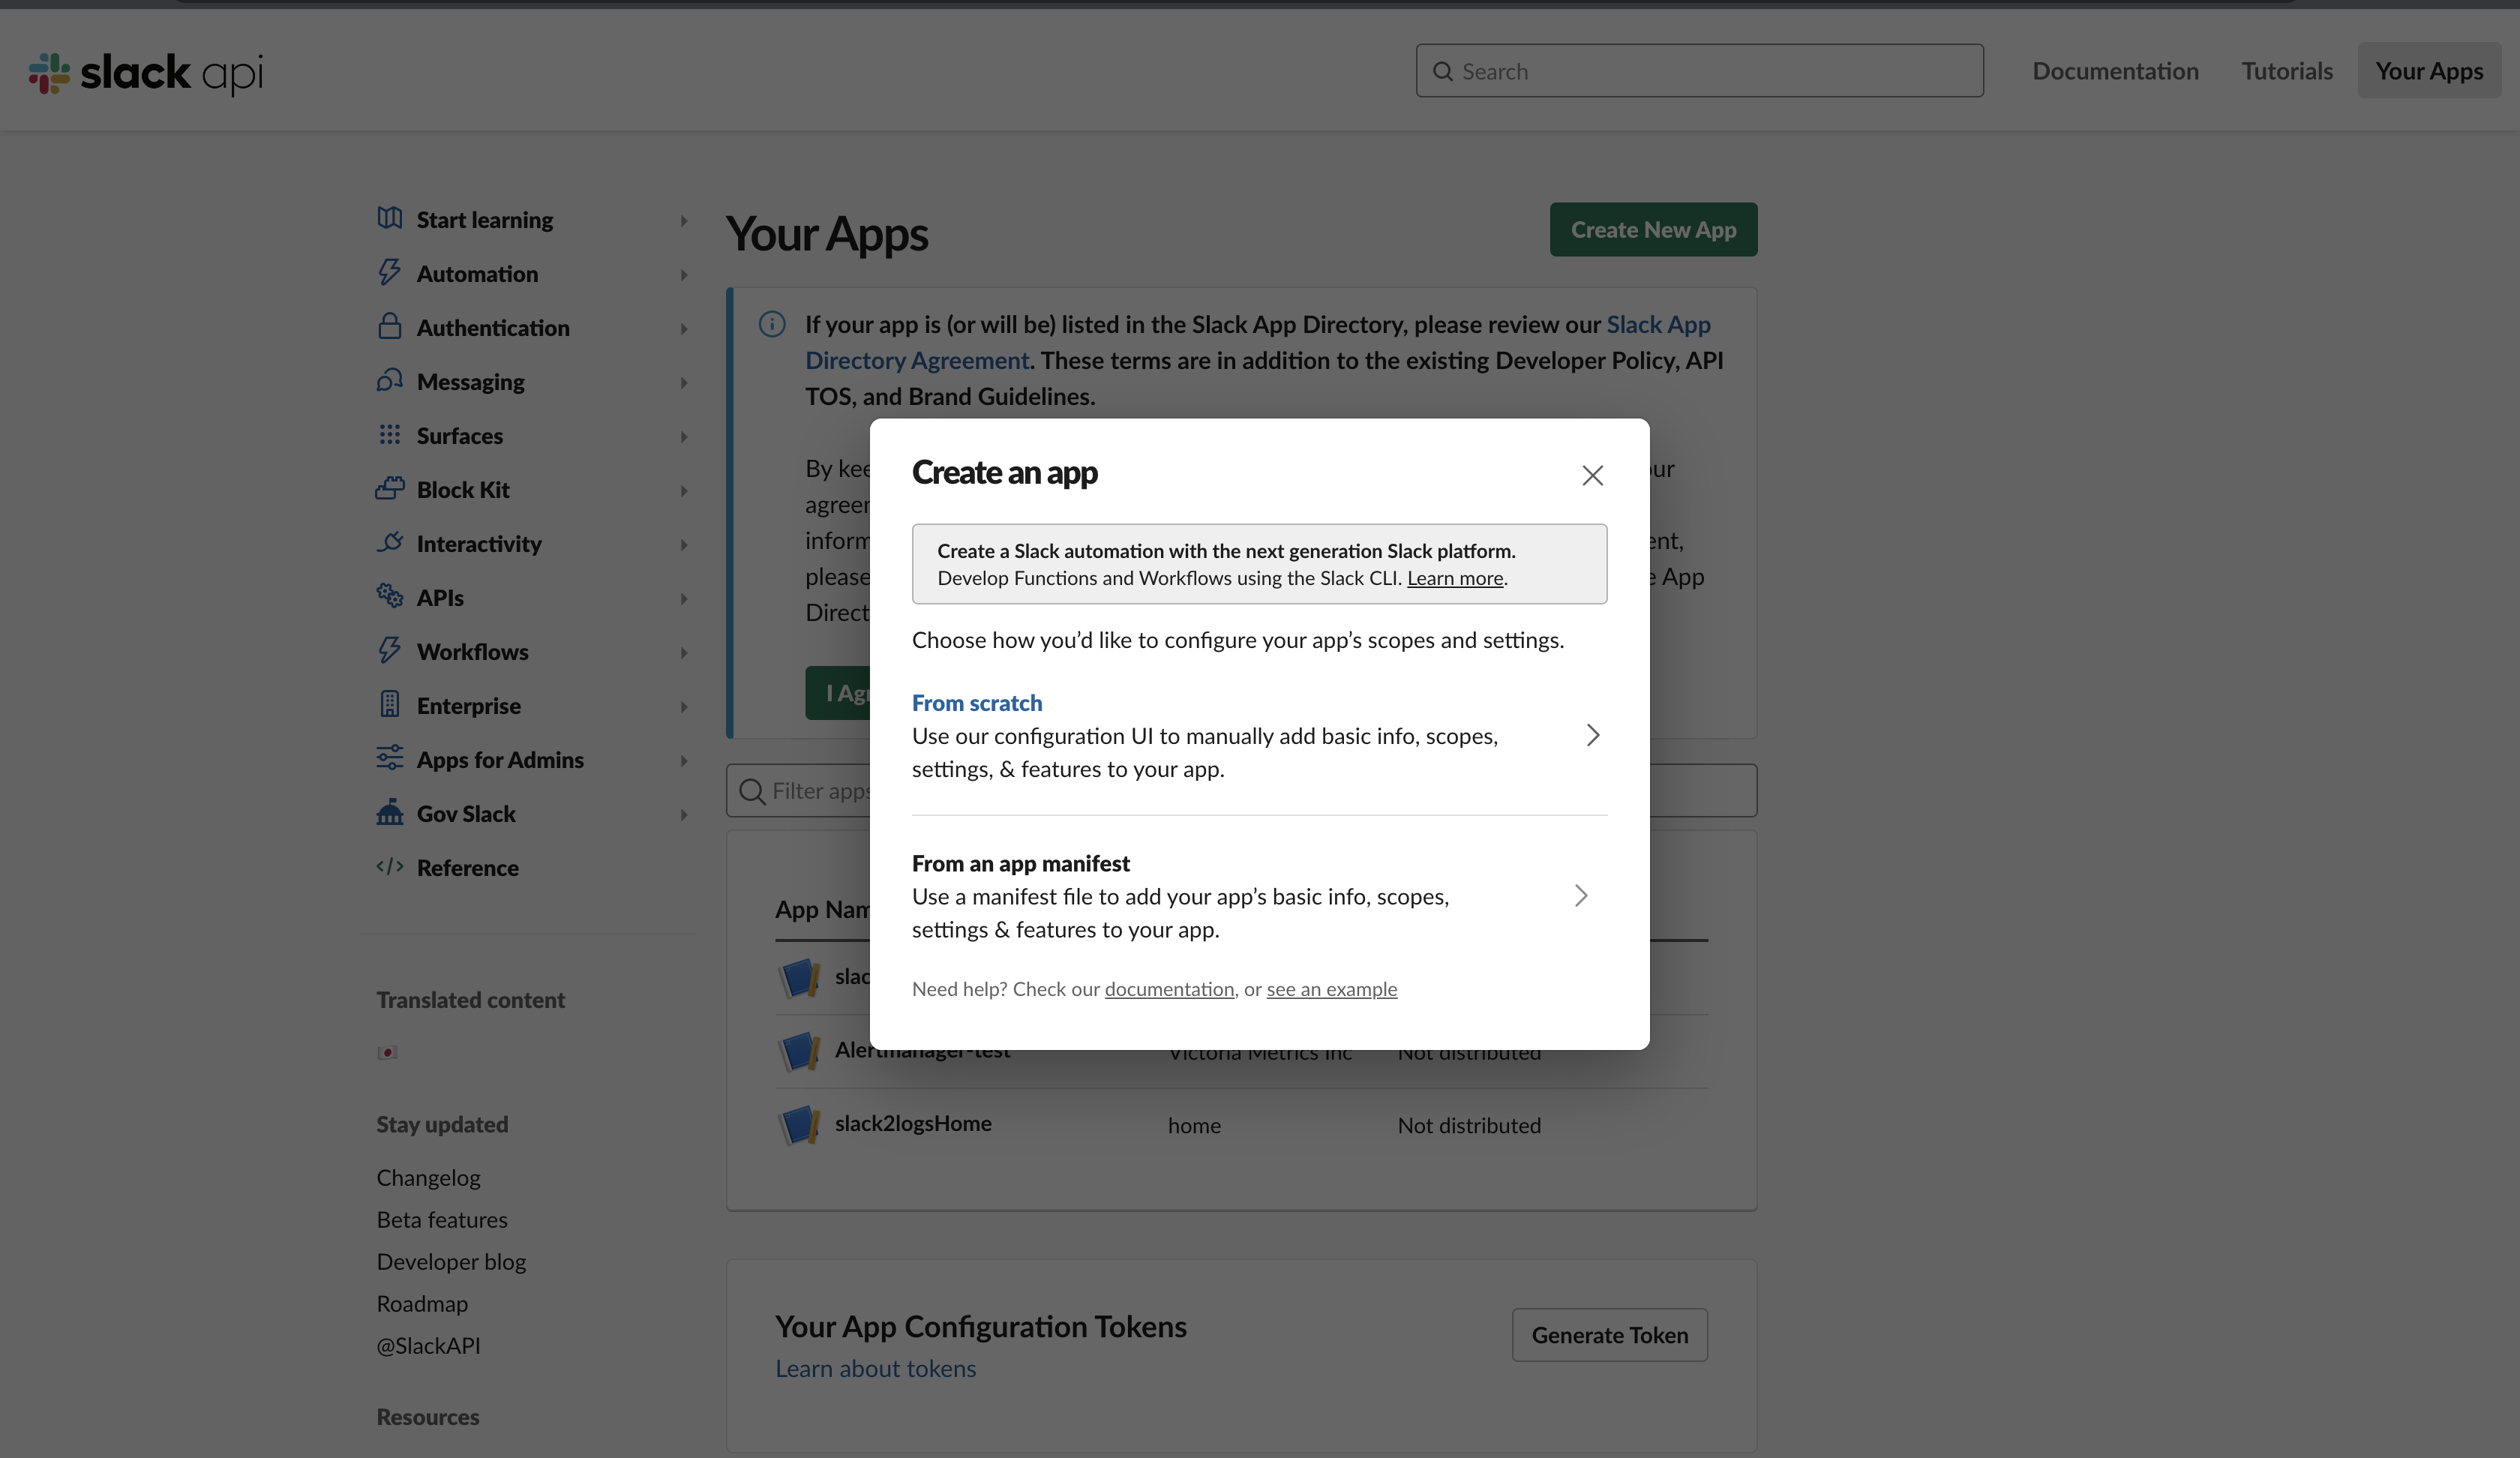Click the Apps for Admins sliders icon
Screen dimensions: 2520x1458
[x=389, y=758]
